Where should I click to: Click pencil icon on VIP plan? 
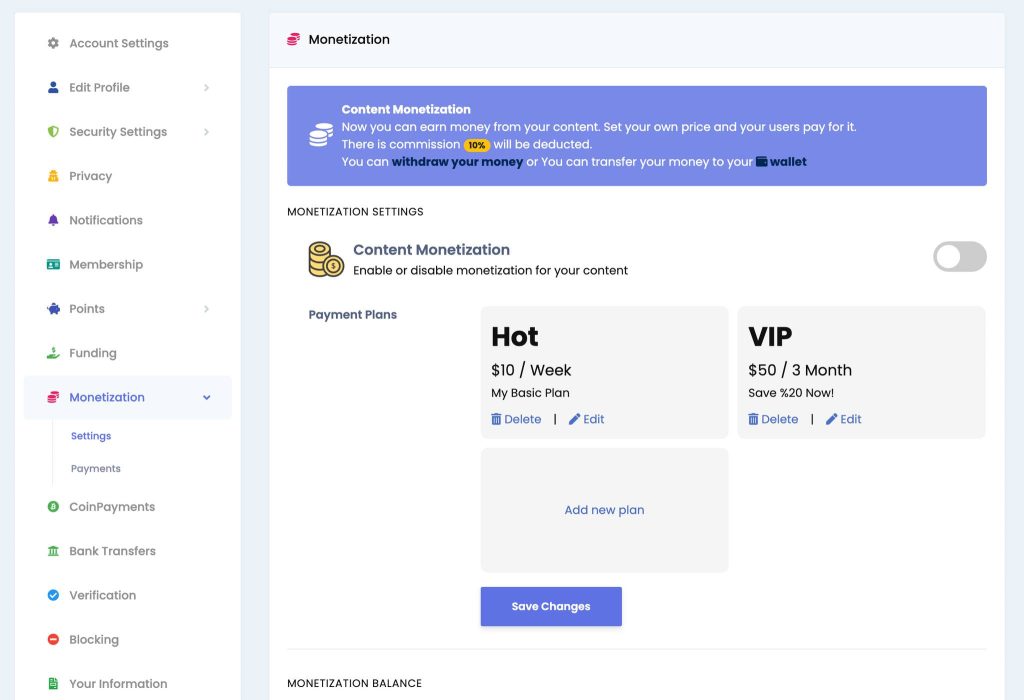pyautogui.click(x=831, y=419)
